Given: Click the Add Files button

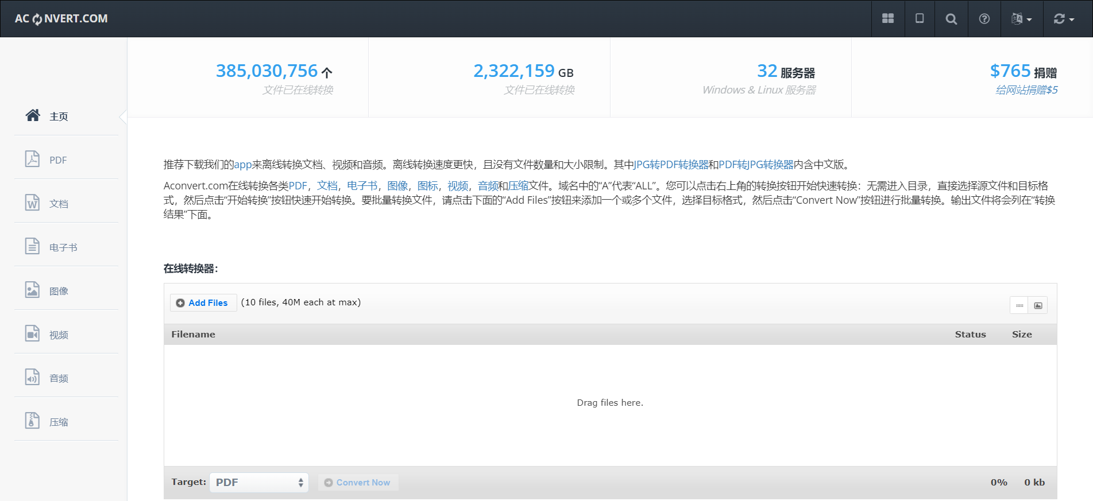Looking at the screenshot, I should [x=203, y=303].
